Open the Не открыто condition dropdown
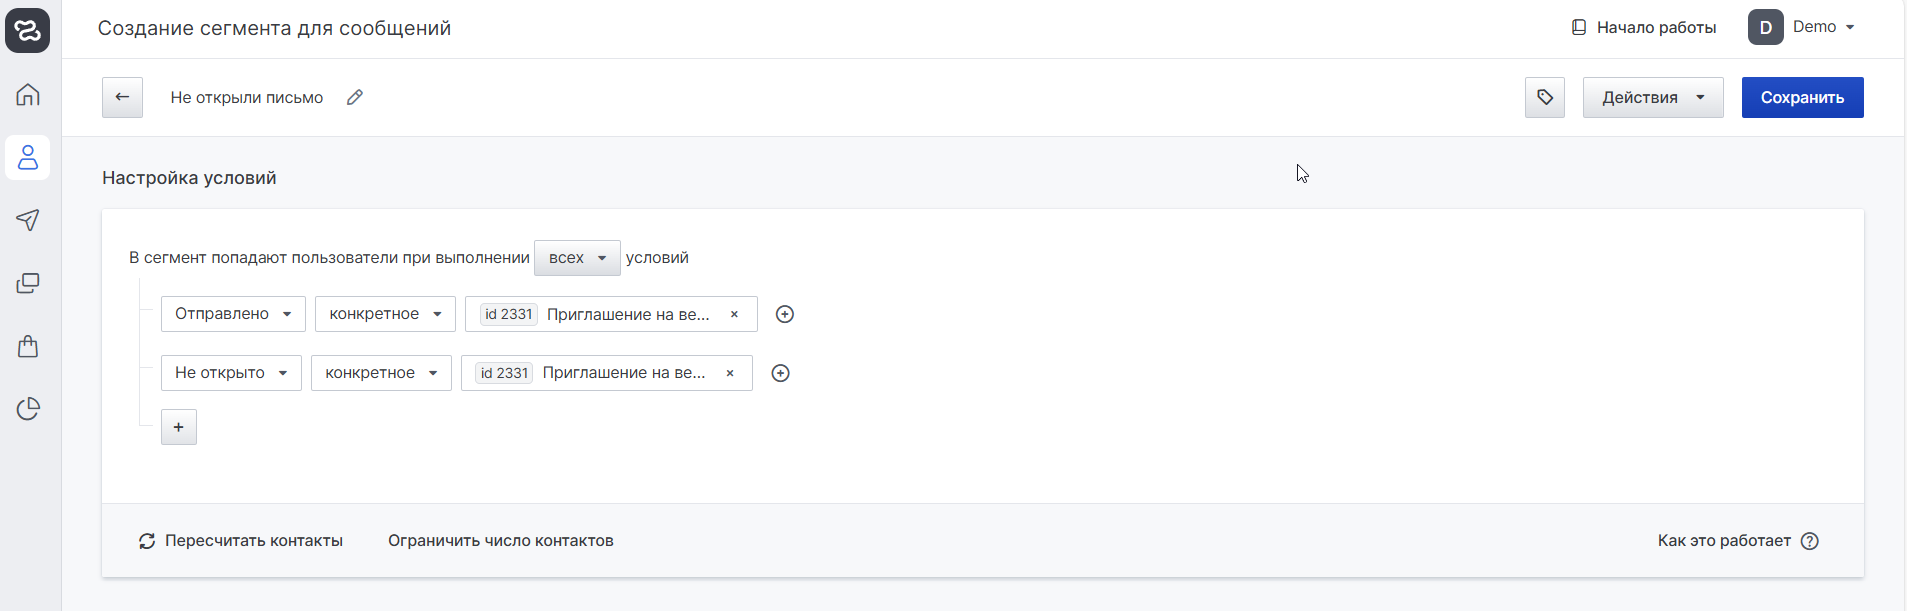 click(x=231, y=373)
